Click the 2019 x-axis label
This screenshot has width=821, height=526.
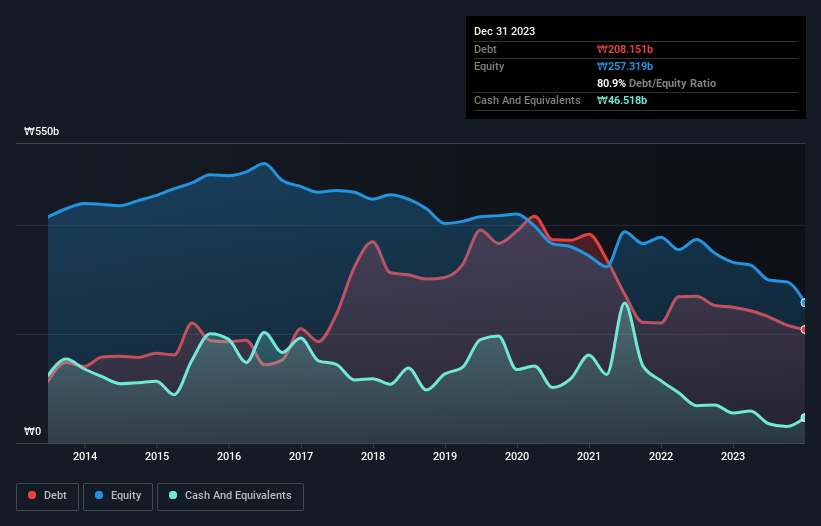pos(445,456)
